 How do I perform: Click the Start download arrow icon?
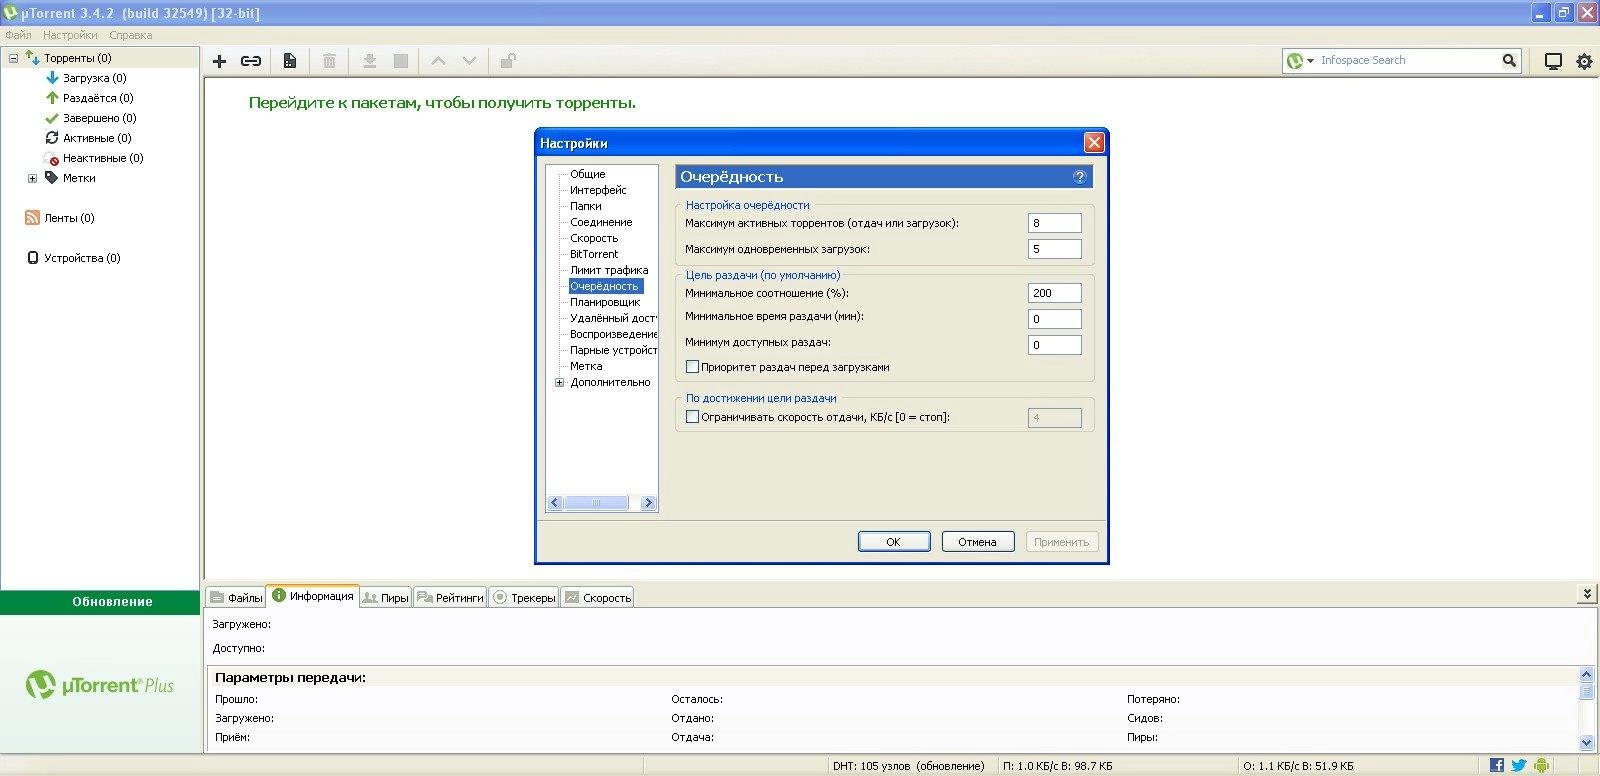[x=369, y=61]
